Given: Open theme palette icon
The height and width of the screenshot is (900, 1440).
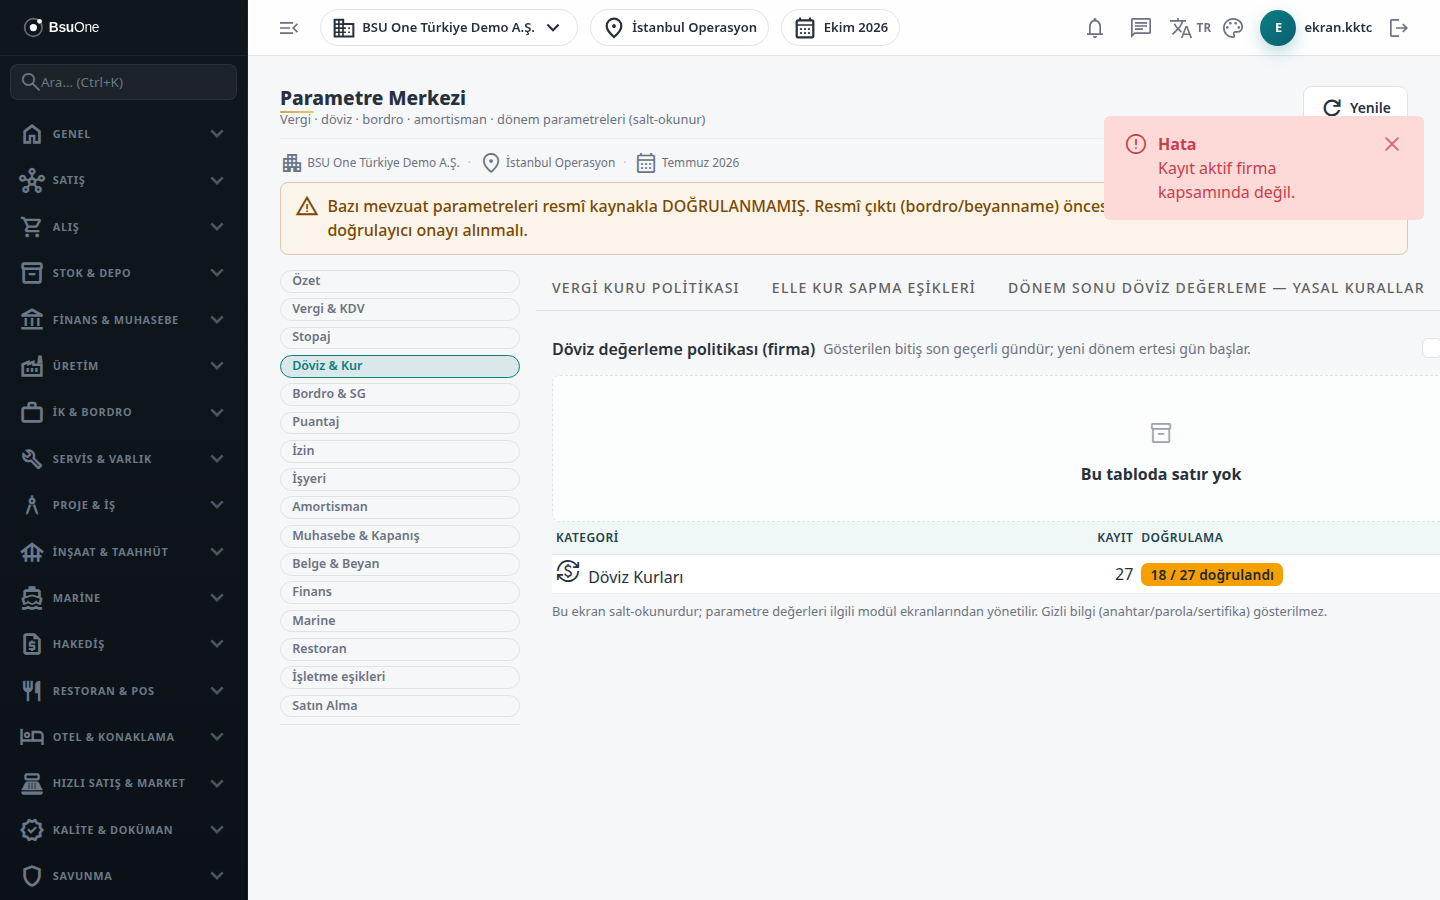Looking at the screenshot, I should (1233, 28).
